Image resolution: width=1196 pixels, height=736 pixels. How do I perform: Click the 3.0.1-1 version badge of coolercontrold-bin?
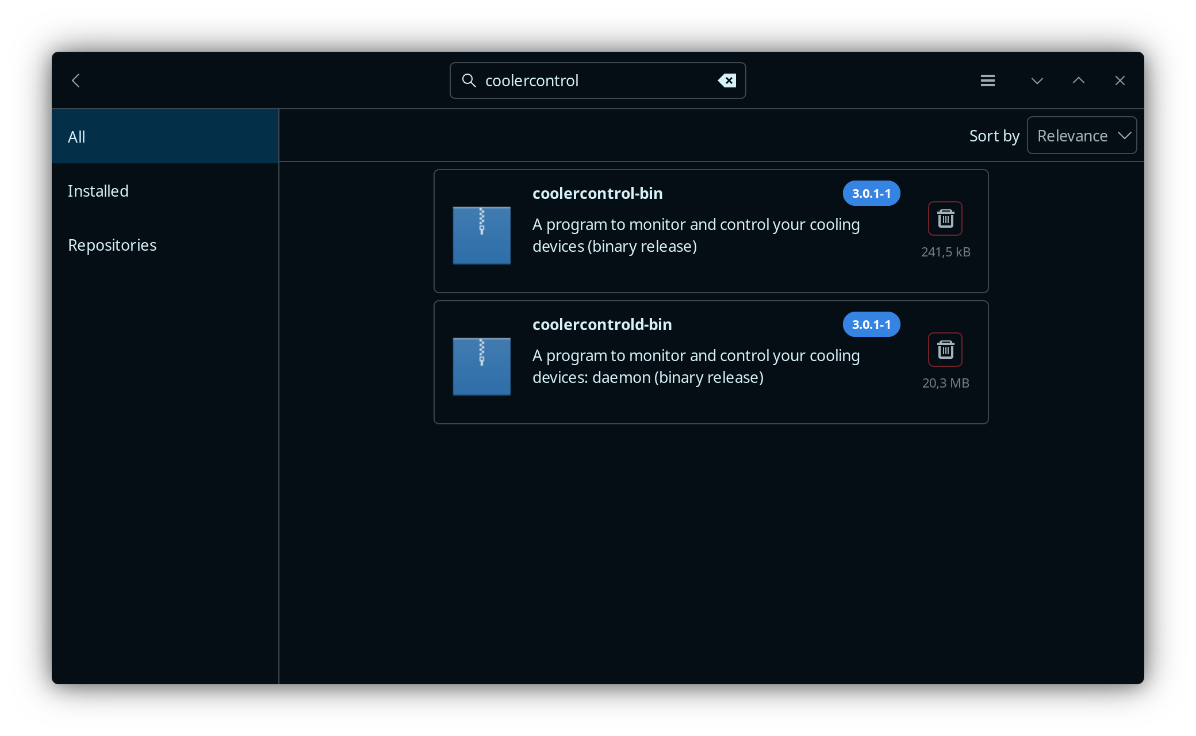[871, 325]
